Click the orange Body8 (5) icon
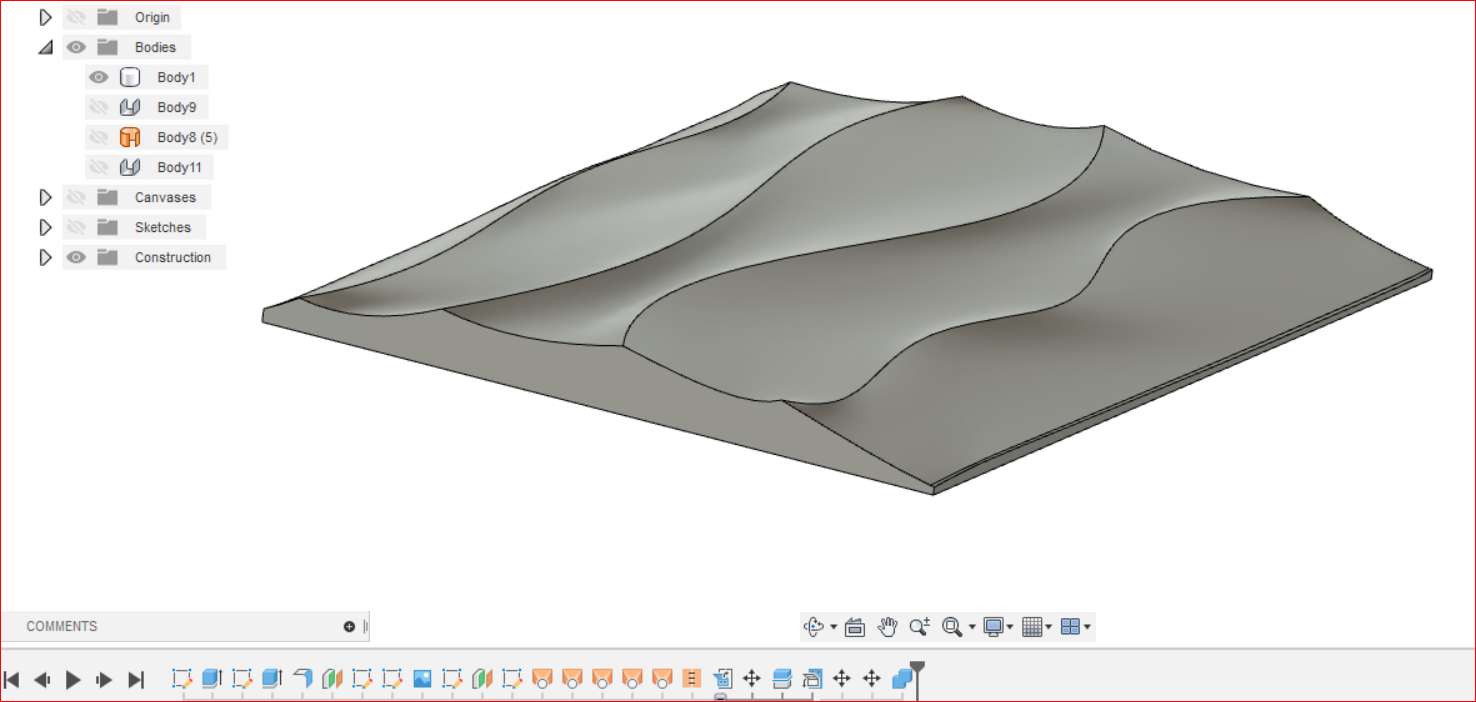 pyautogui.click(x=130, y=137)
